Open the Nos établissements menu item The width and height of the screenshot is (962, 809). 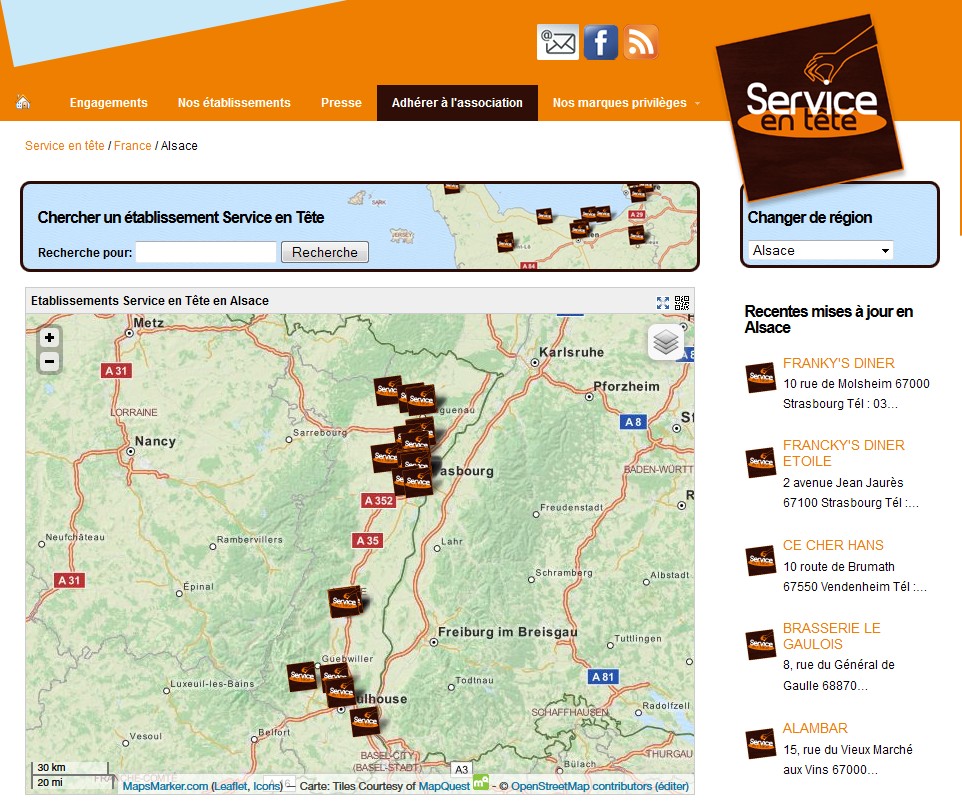[234, 102]
